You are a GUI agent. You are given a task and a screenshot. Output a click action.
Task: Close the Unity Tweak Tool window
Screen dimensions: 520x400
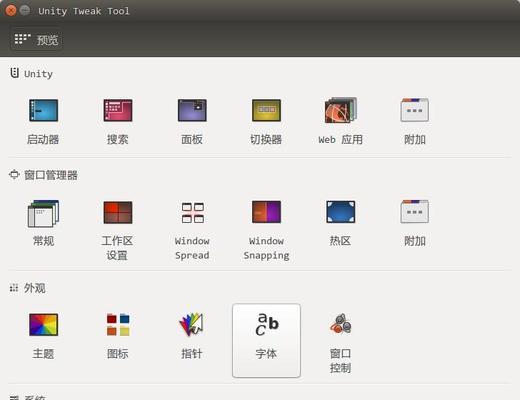point(11,11)
